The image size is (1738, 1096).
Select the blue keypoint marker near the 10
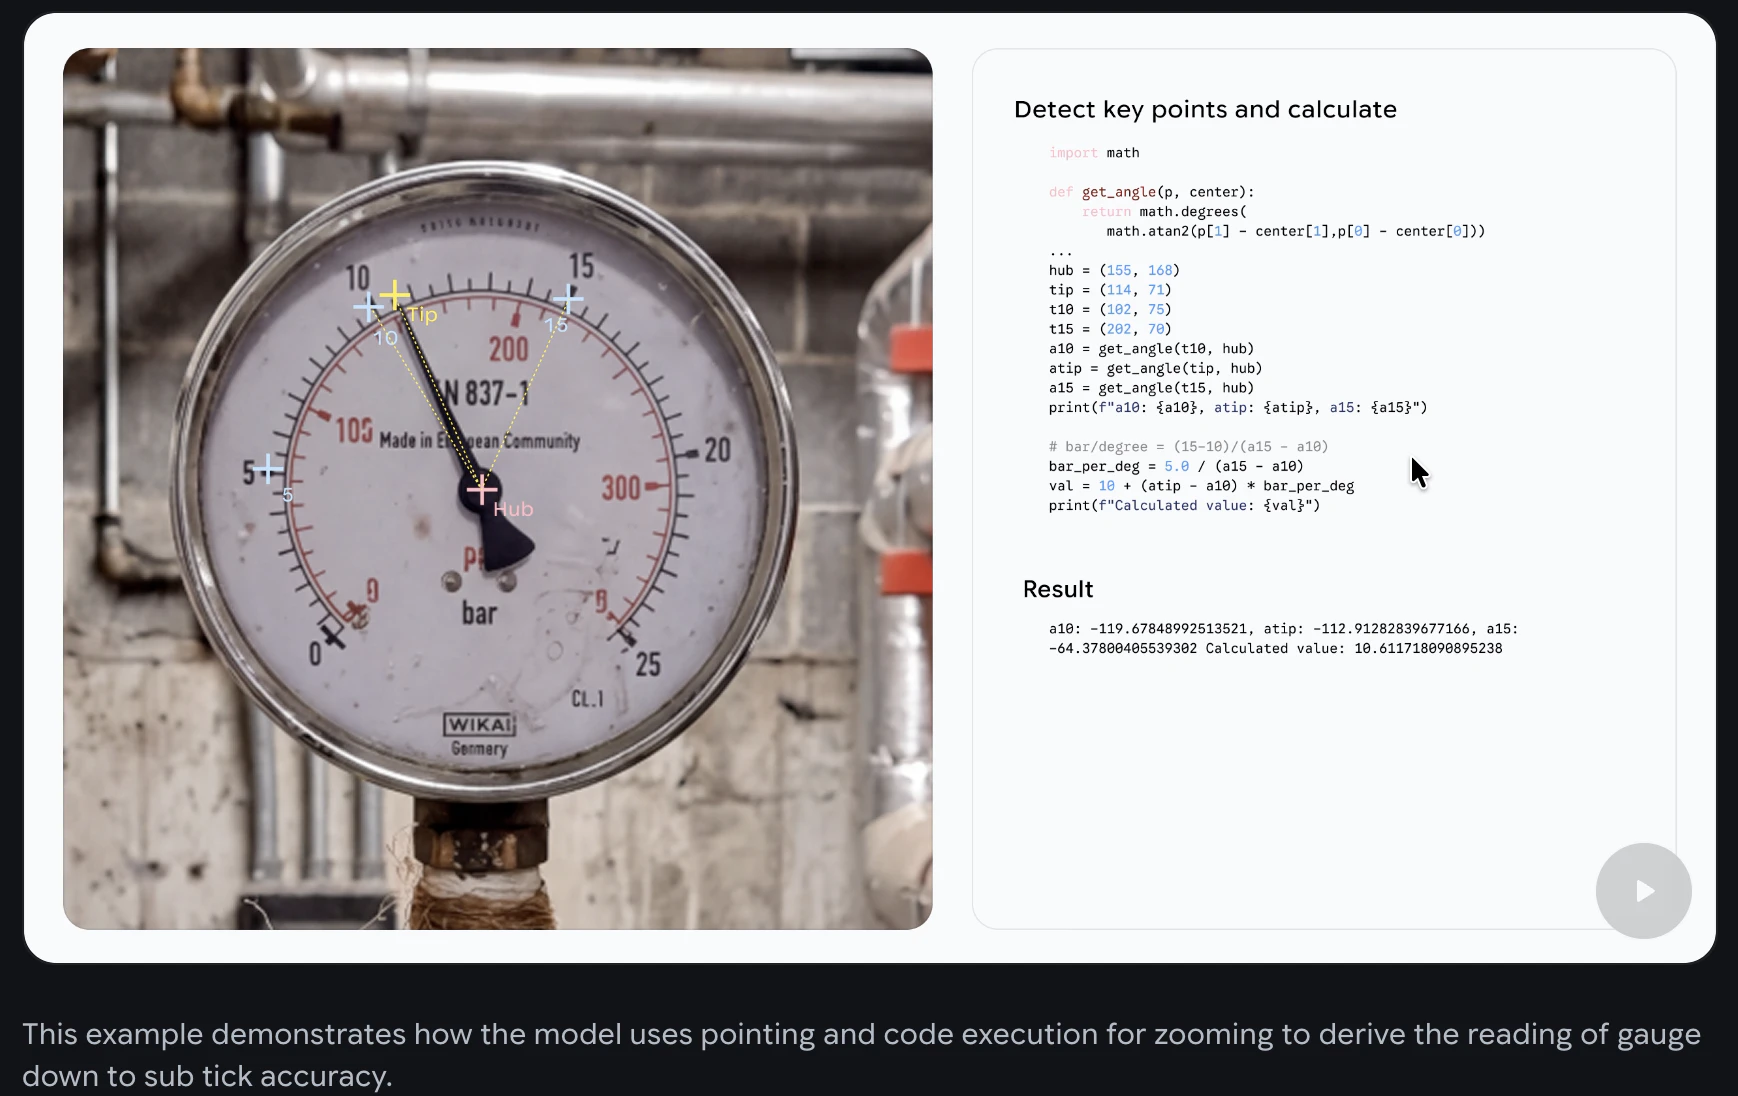[367, 306]
